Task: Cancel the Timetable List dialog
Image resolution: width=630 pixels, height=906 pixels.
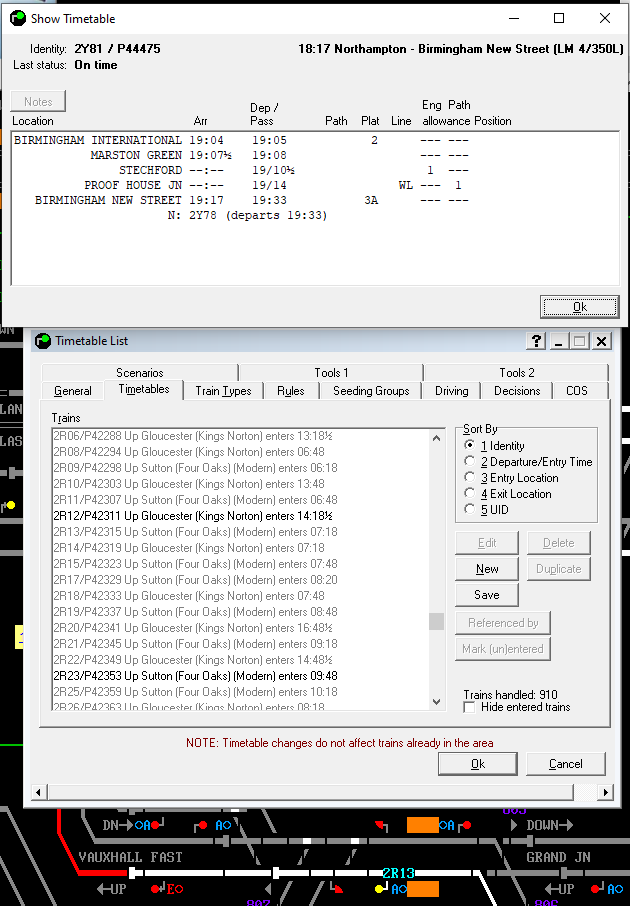Action: pyautogui.click(x=566, y=764)
